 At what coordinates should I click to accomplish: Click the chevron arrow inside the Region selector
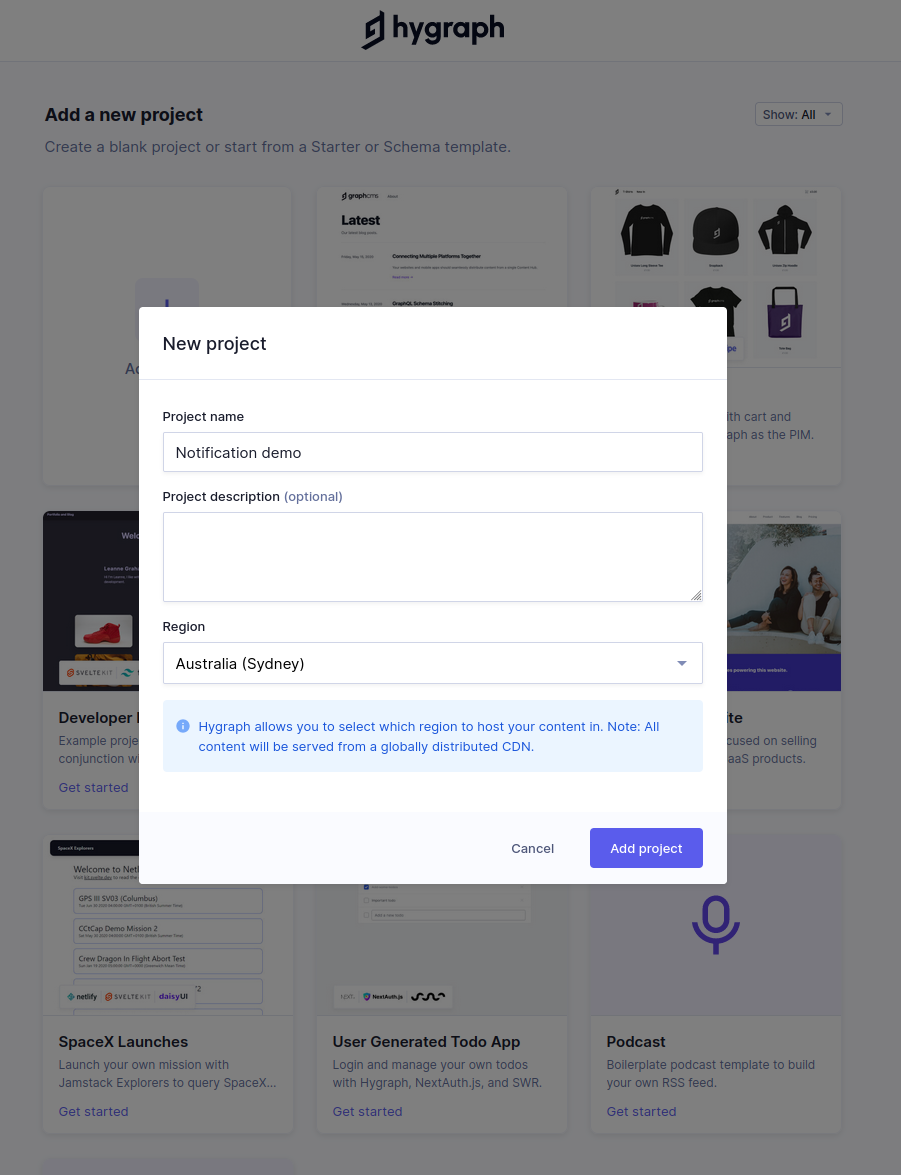coord(681,663)
